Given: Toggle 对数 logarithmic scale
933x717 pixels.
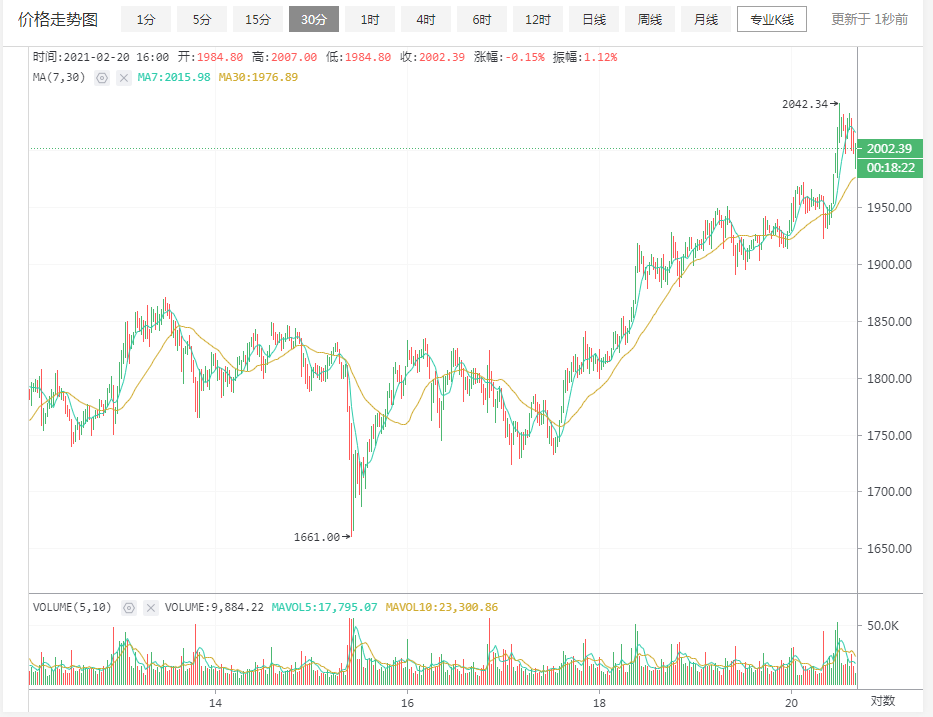Looking at the screenshot, I should coord(882,701).
